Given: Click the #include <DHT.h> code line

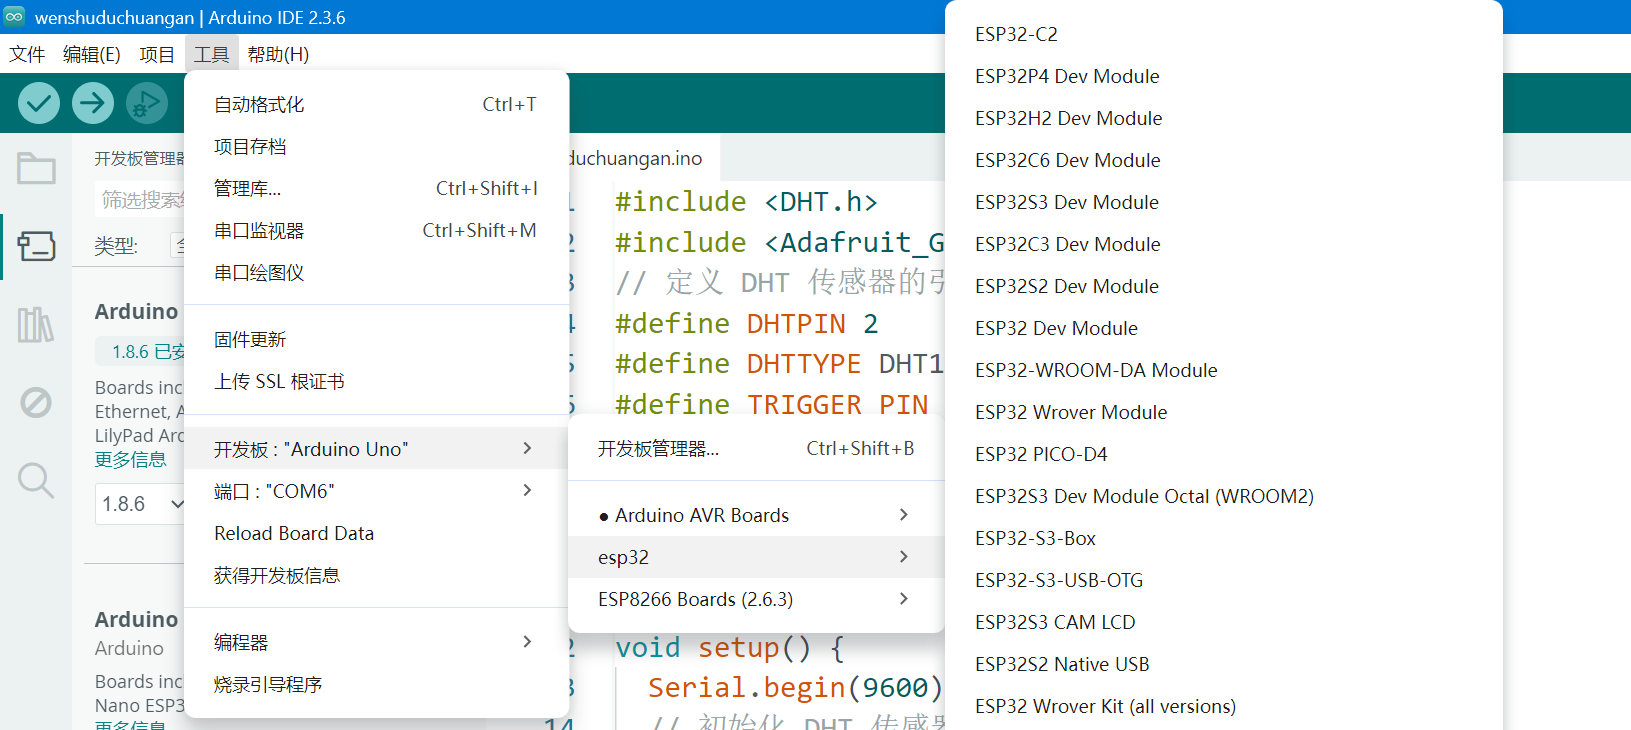Looking at the screenshot, I should click(x=746, y=201).
